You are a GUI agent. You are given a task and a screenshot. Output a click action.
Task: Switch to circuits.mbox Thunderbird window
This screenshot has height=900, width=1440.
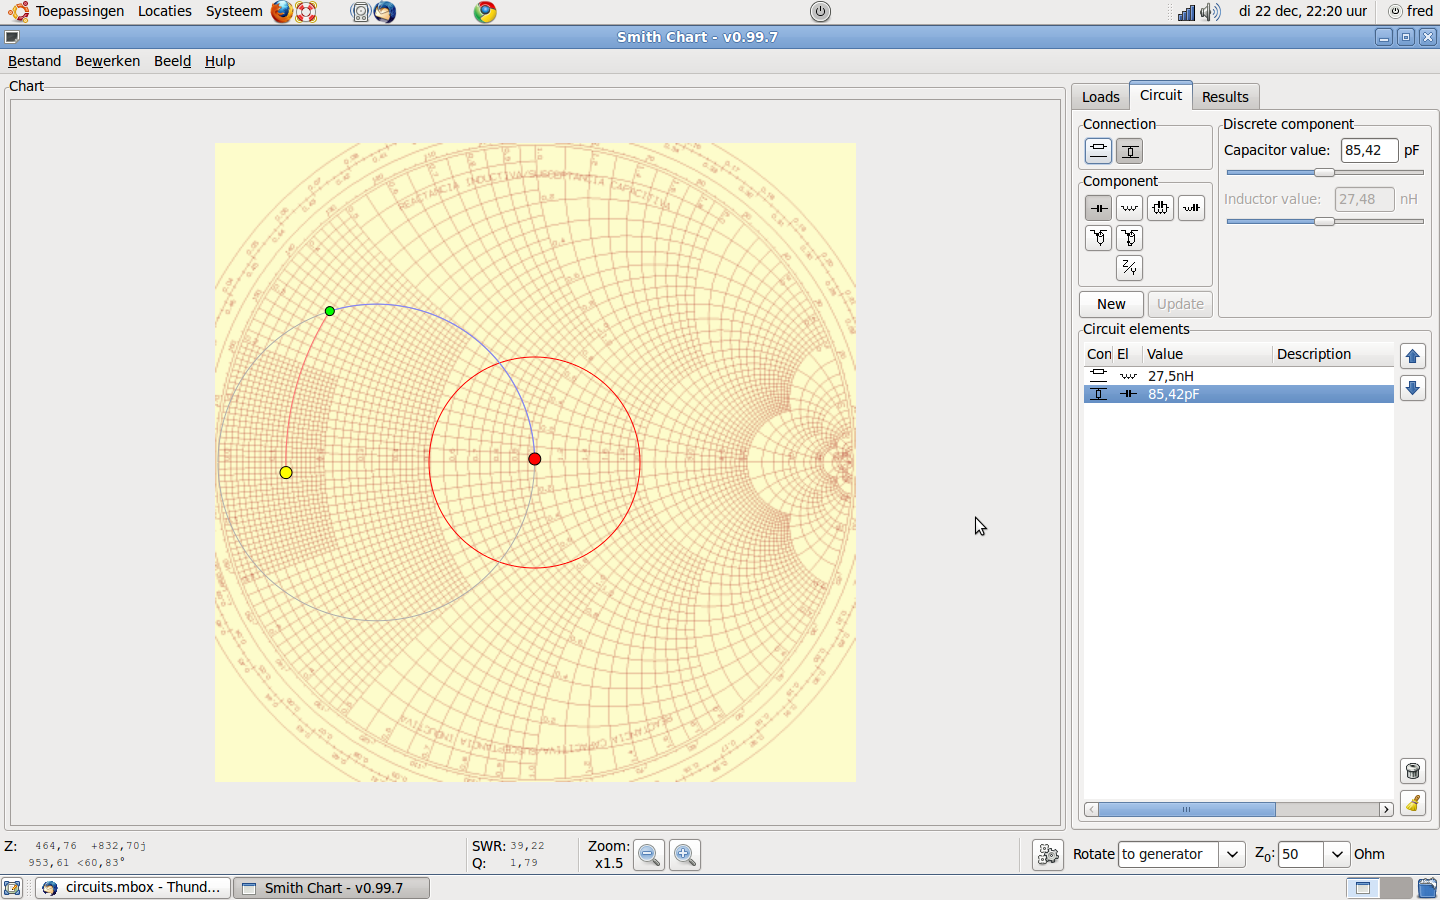tap(133, 888)
